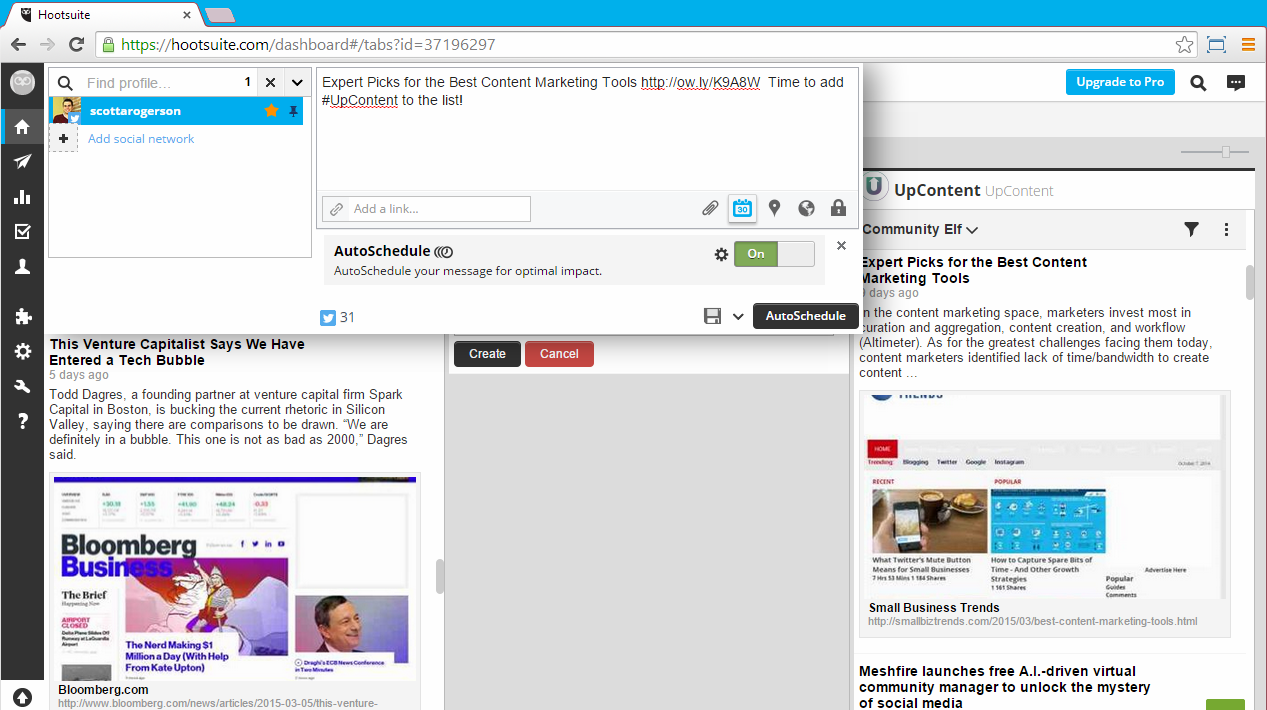Click the Twitter character count 31
This screenshot has height=710, width=1267.
pos(347,317)
